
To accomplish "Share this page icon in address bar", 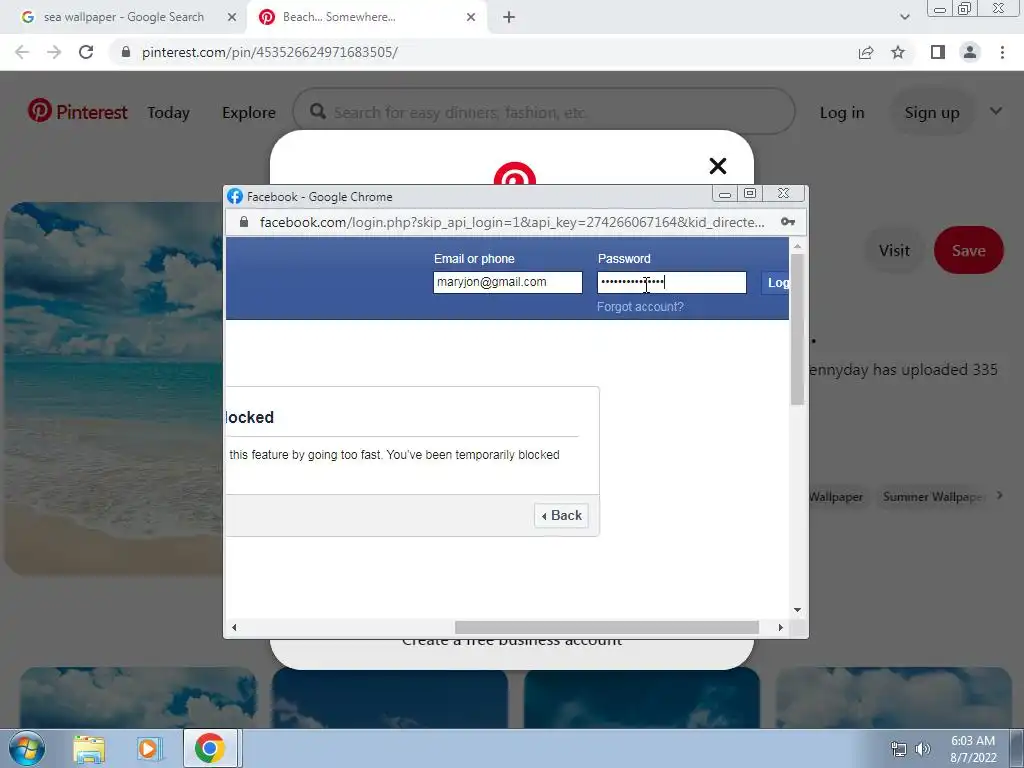I will pyautogui.click(x=866, y=52).
